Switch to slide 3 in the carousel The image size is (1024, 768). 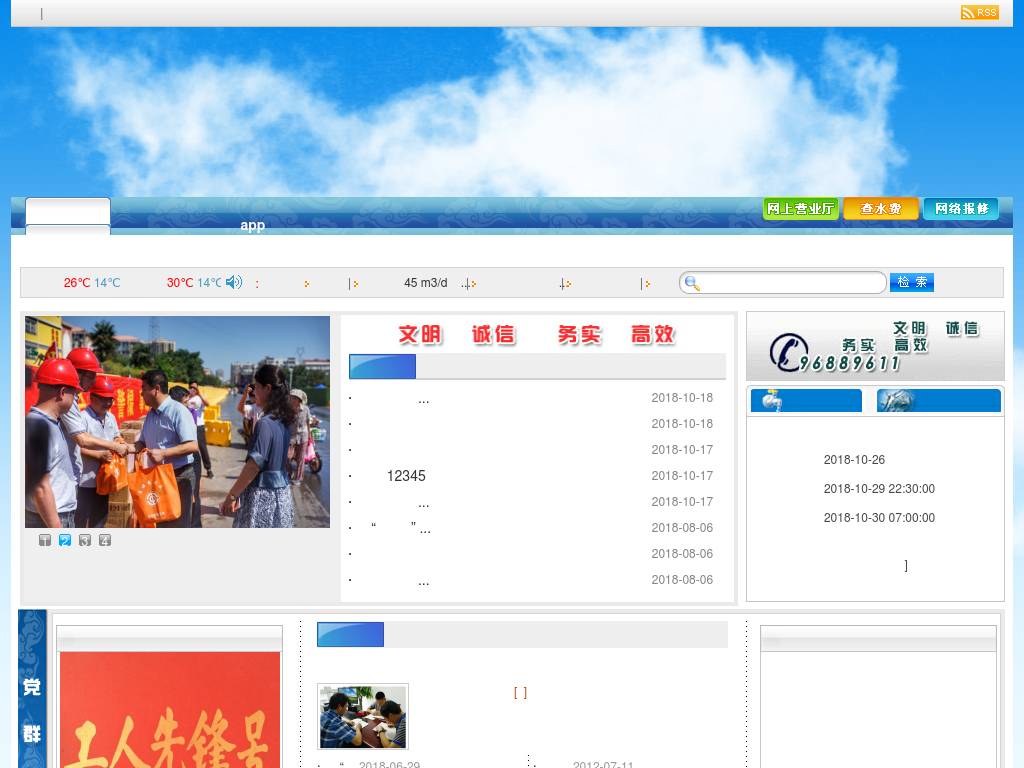(85, 540)
